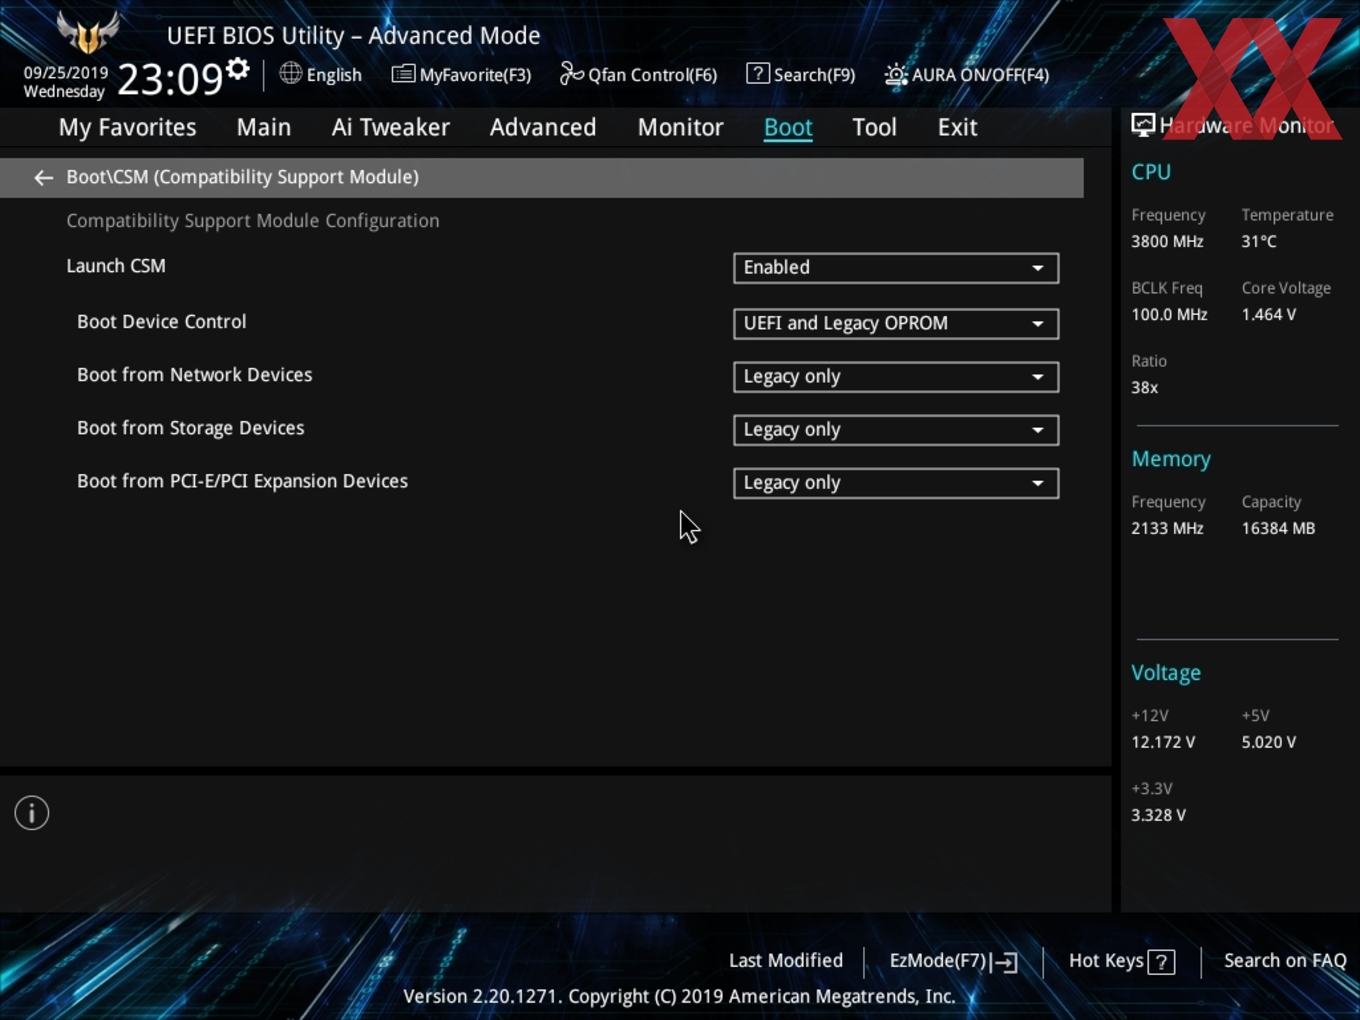This screenshot has height=1020, width=1360.
Task: Click the Search question mark icon
Action: point(758,73)
